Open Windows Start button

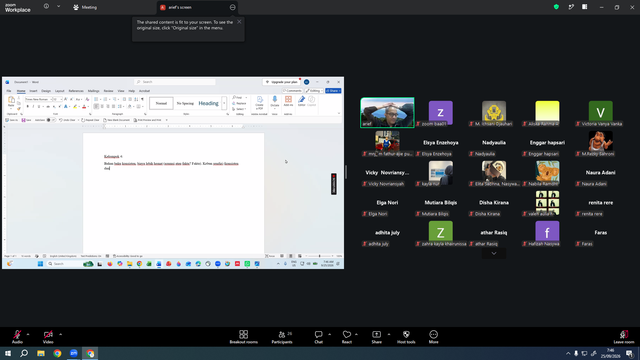pyautogui.click(x=8, y=353)
